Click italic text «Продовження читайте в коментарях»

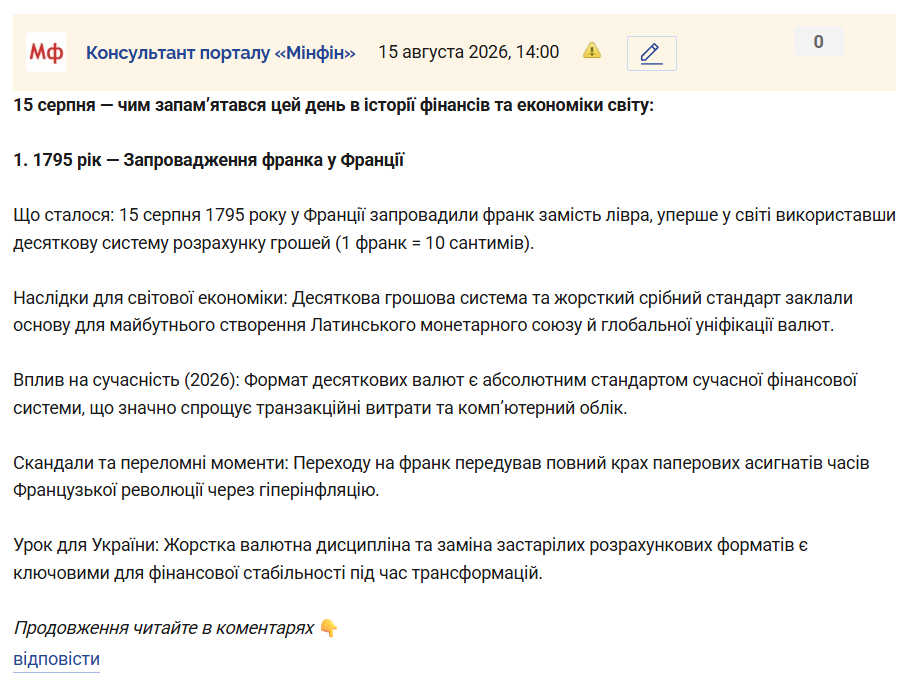pyautogui.click(x=164, y=628)
